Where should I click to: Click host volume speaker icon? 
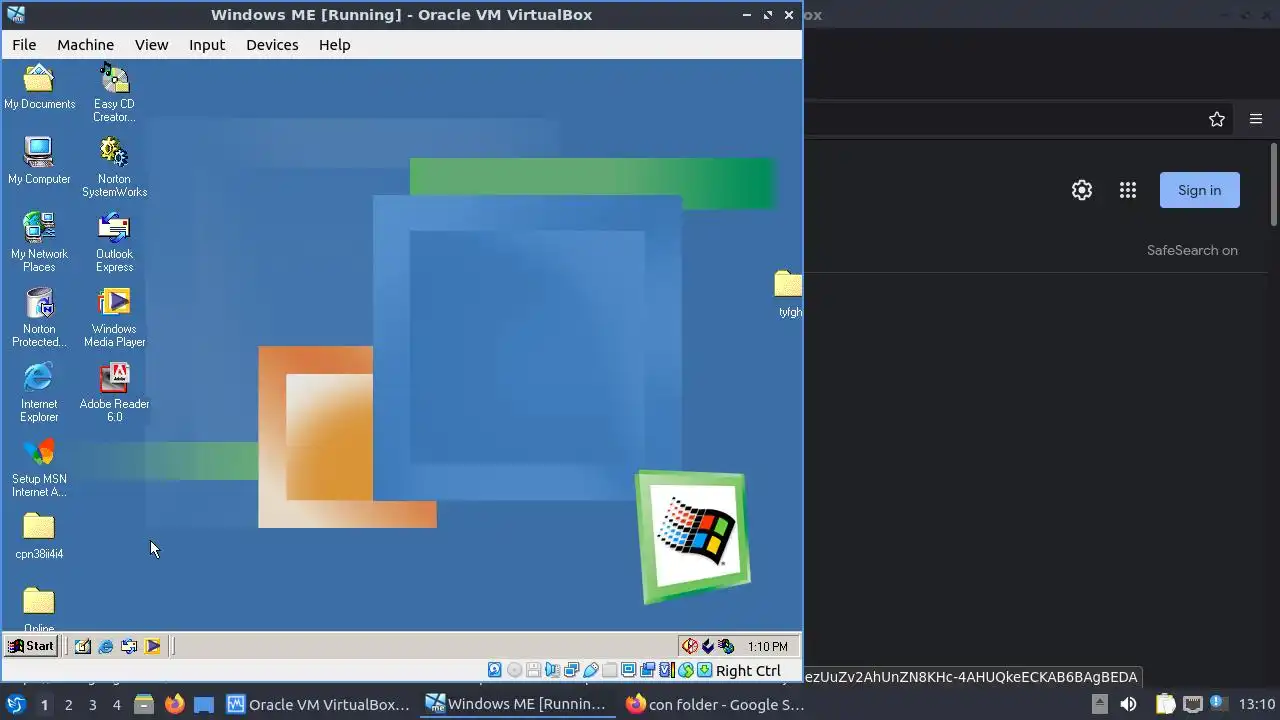click(1128, 705)
